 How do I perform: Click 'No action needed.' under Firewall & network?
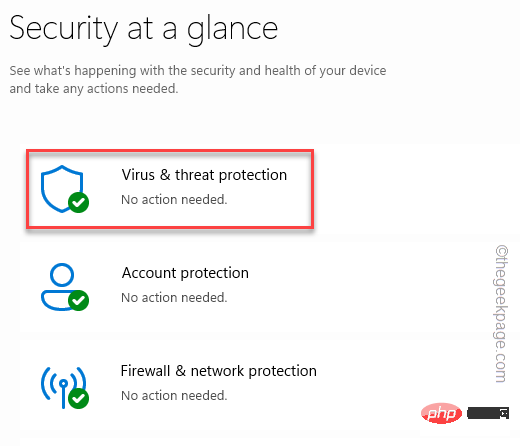coord(174,396)
